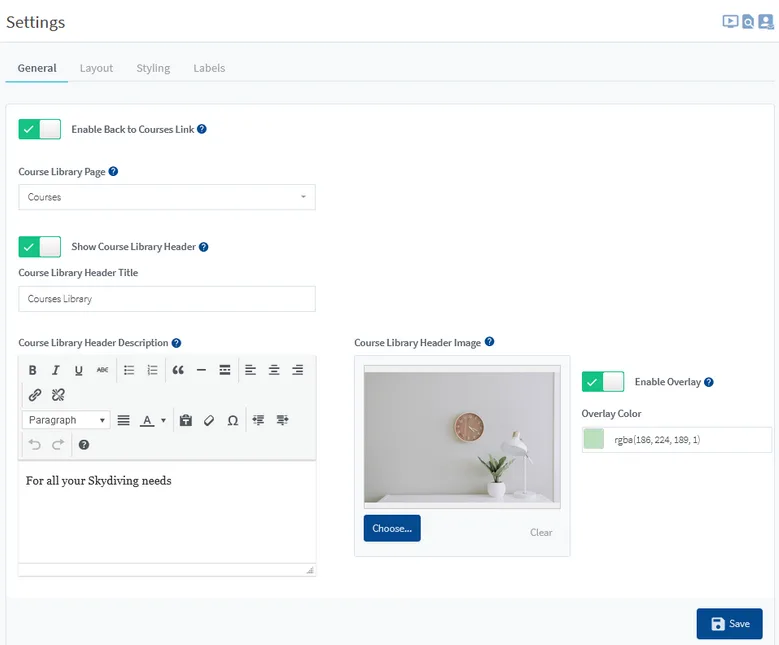The width and height of the screenshot is (779, 645).
Task: Insert special character Omega
Action: point(233,420)
